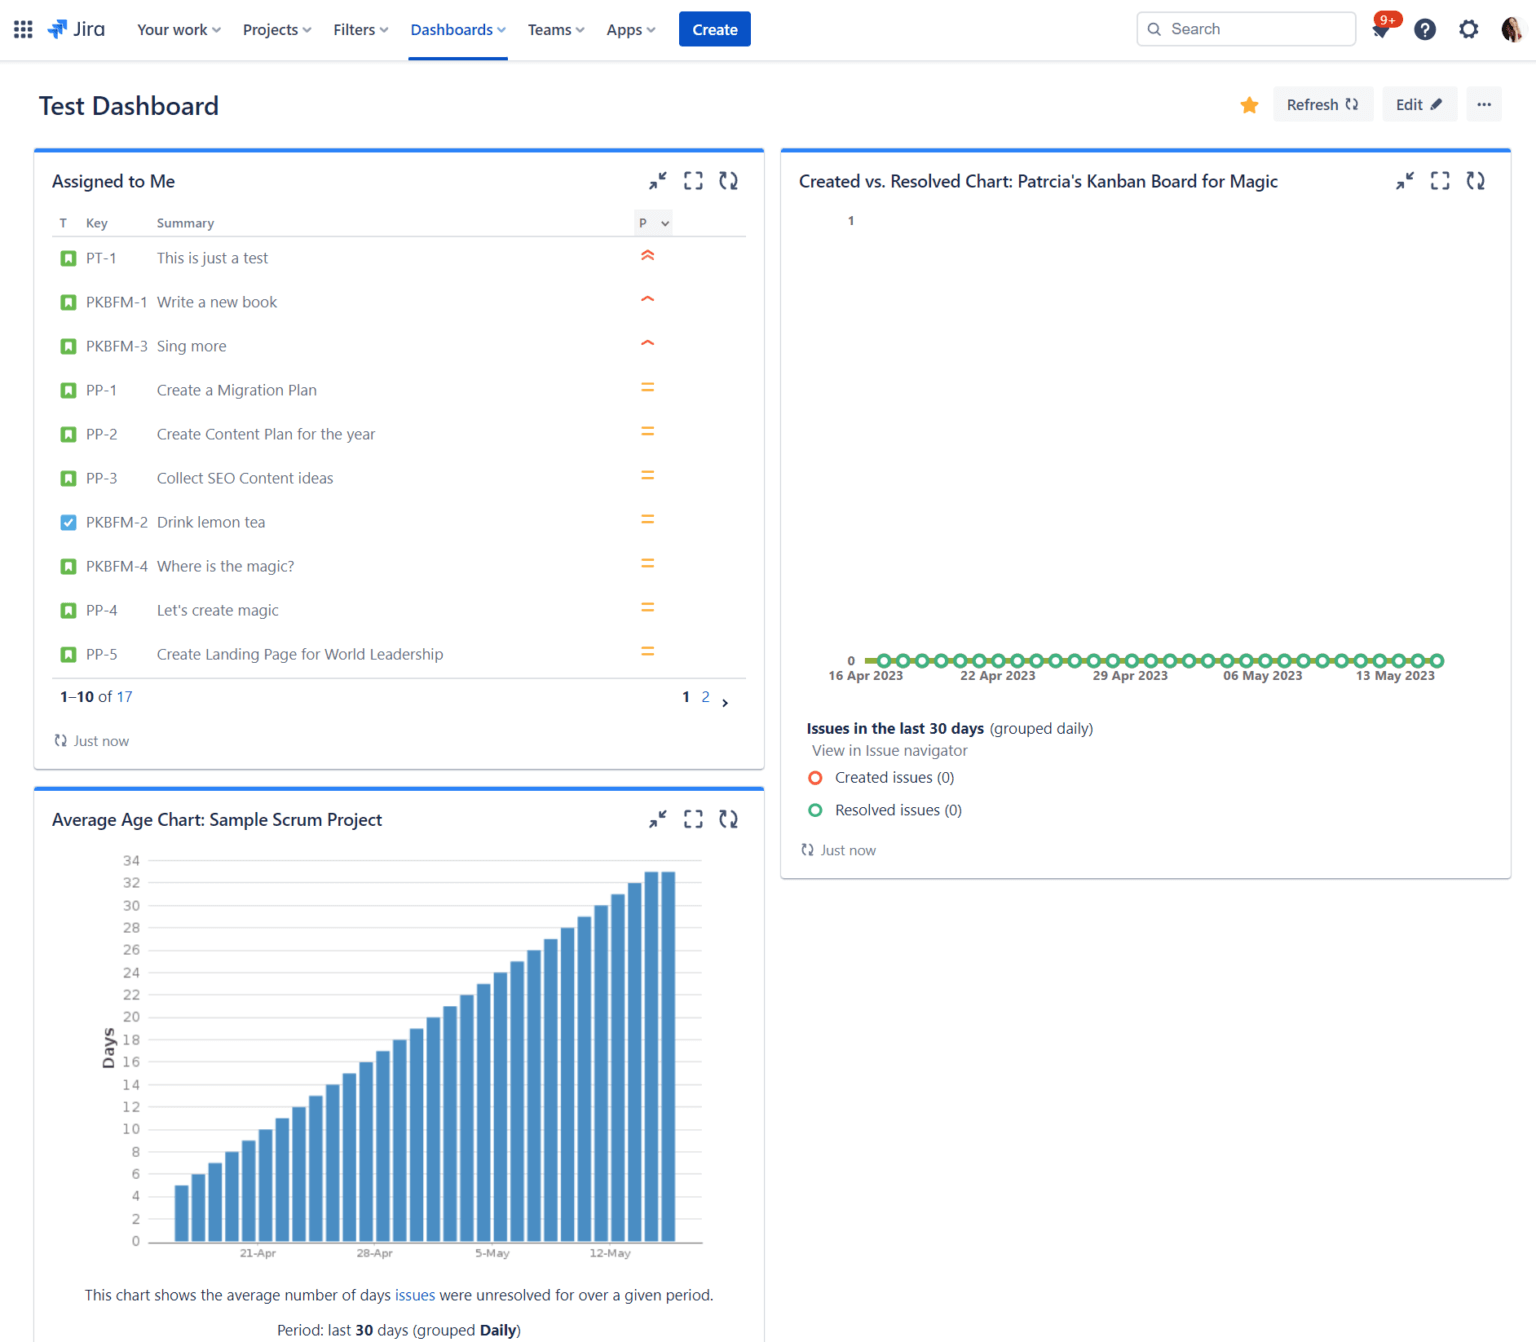The height and width of the screenshot is (1342, 1536).
Task: Open the dashboard more options menu
Action: coord(1484,104)
